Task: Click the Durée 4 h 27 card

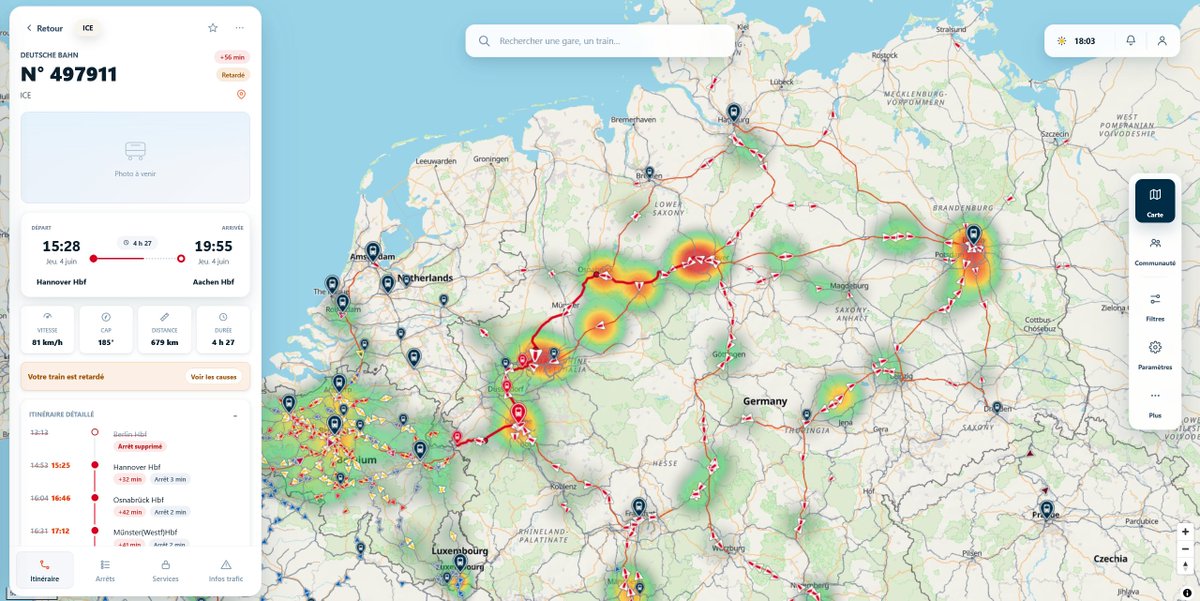Action: point(223,329)
